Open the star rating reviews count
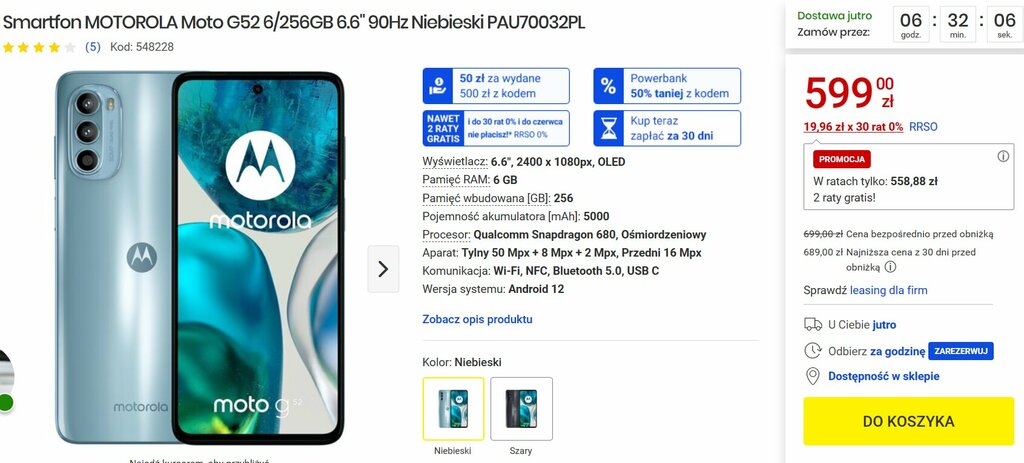 point(93,47)
